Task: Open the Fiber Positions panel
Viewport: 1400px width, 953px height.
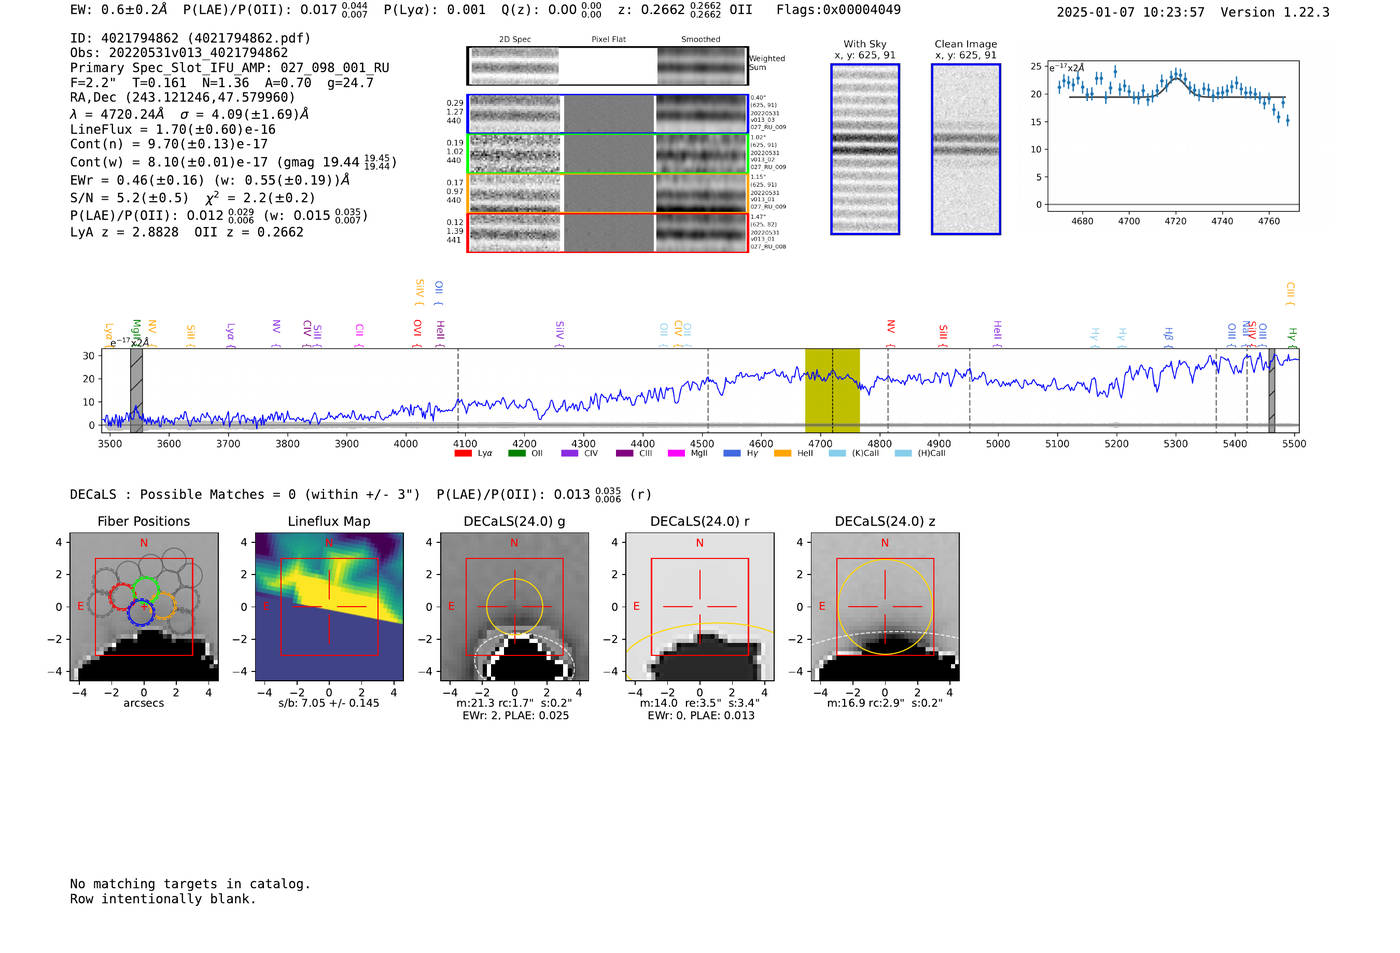Action: point(143,607)
